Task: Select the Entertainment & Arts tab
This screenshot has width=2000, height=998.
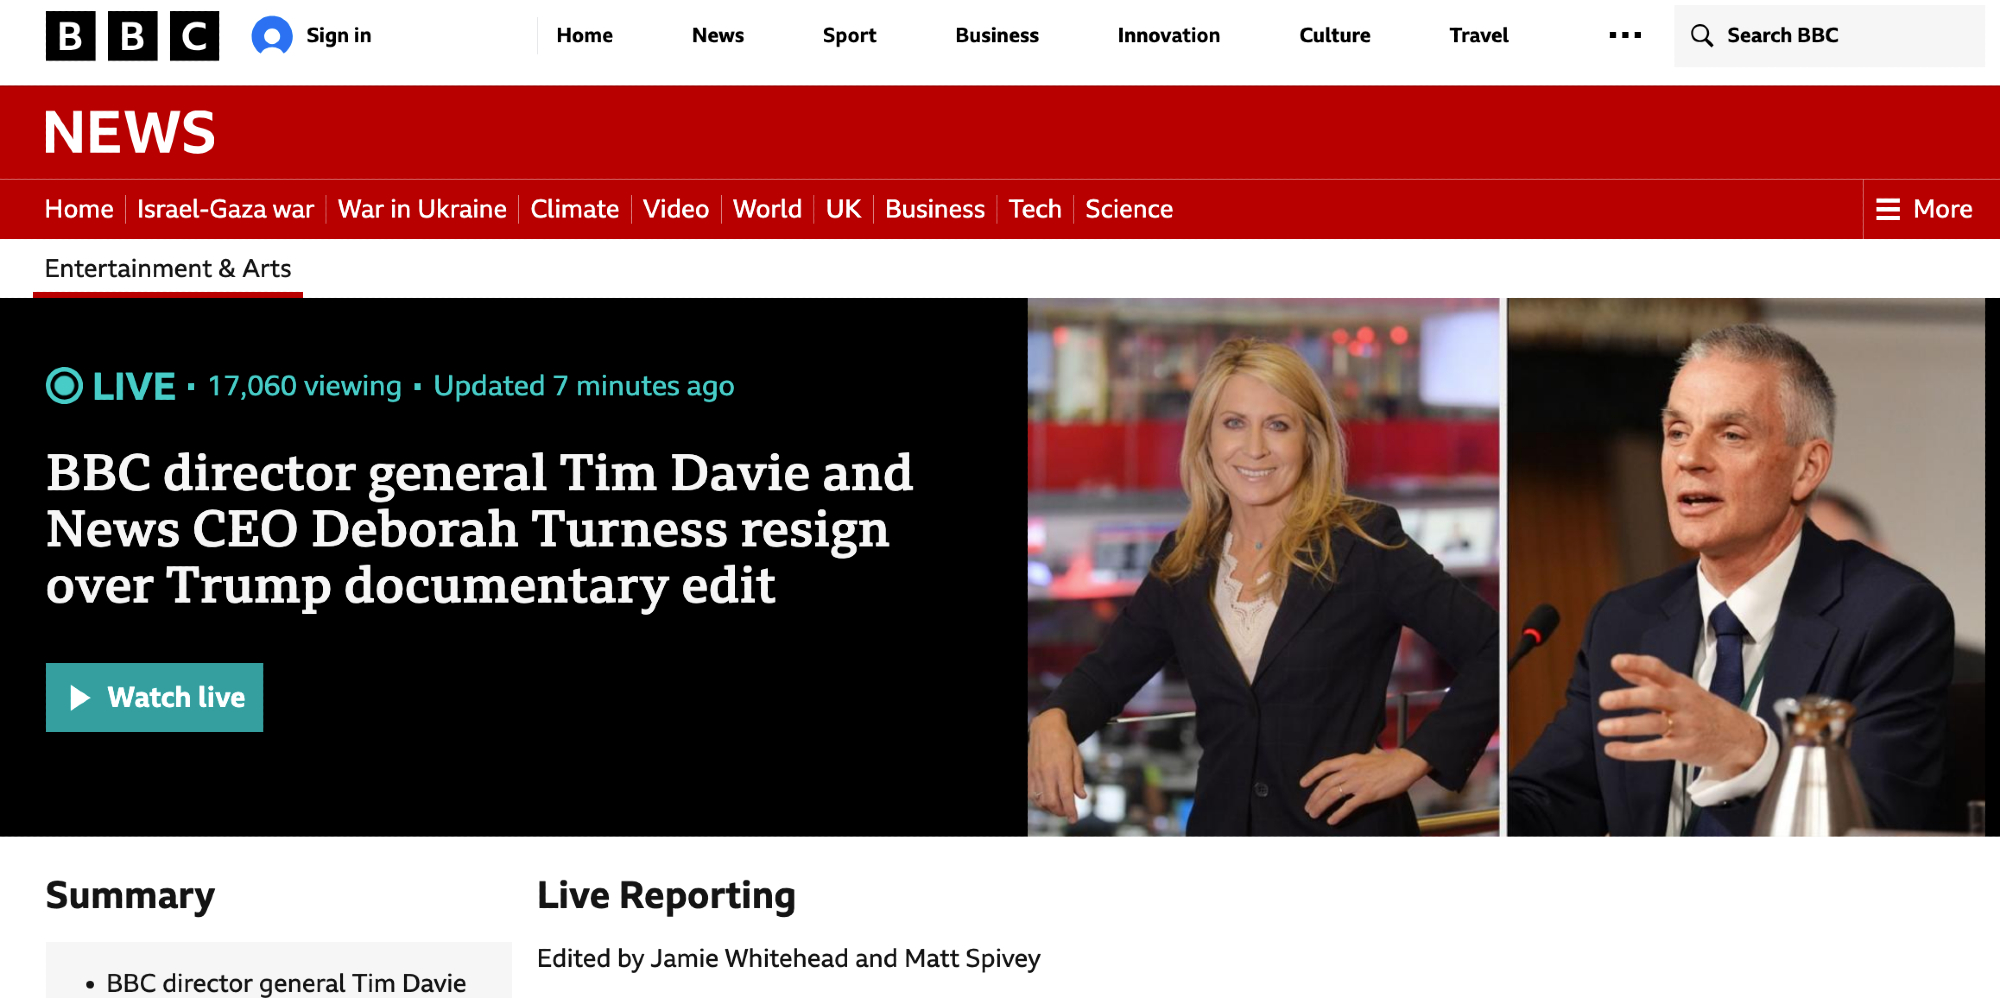Action: (x=168, y=269)
